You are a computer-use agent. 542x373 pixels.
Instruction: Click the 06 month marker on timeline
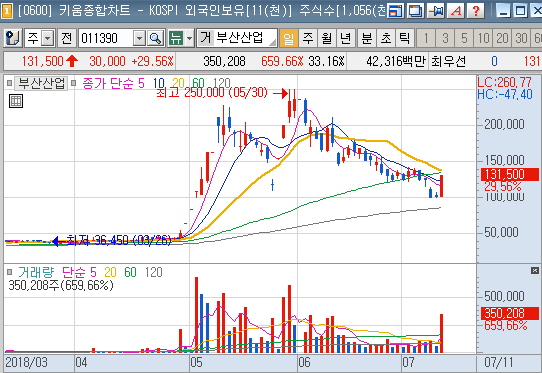[x=305, y=362]
